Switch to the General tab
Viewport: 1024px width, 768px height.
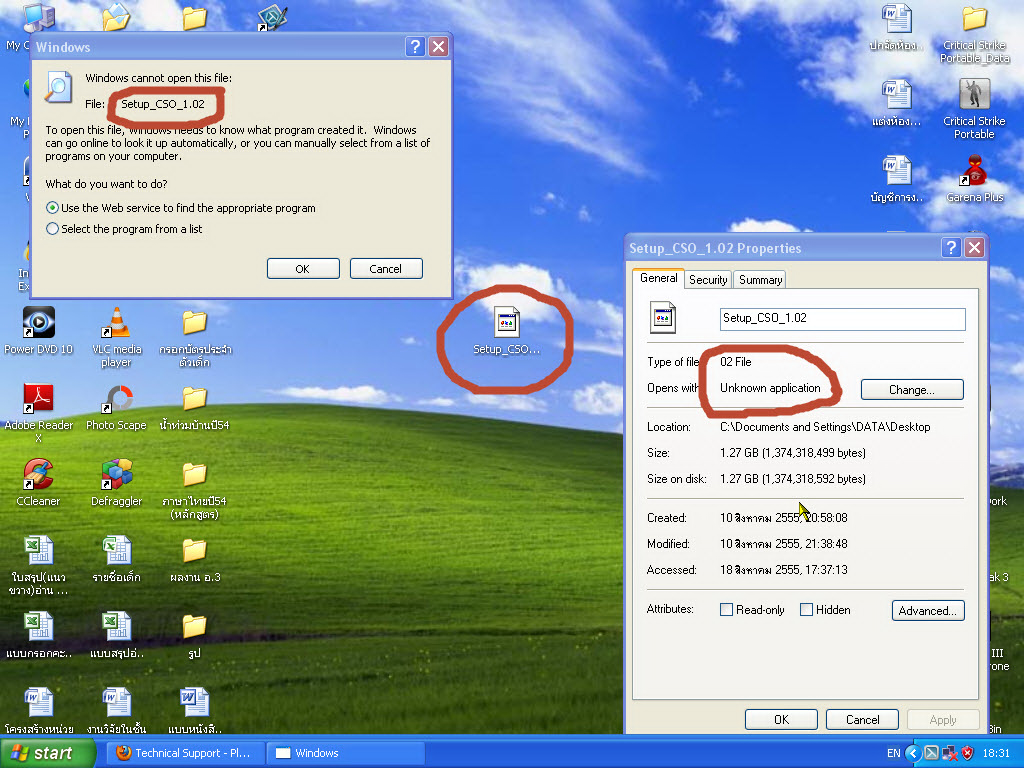658,278
